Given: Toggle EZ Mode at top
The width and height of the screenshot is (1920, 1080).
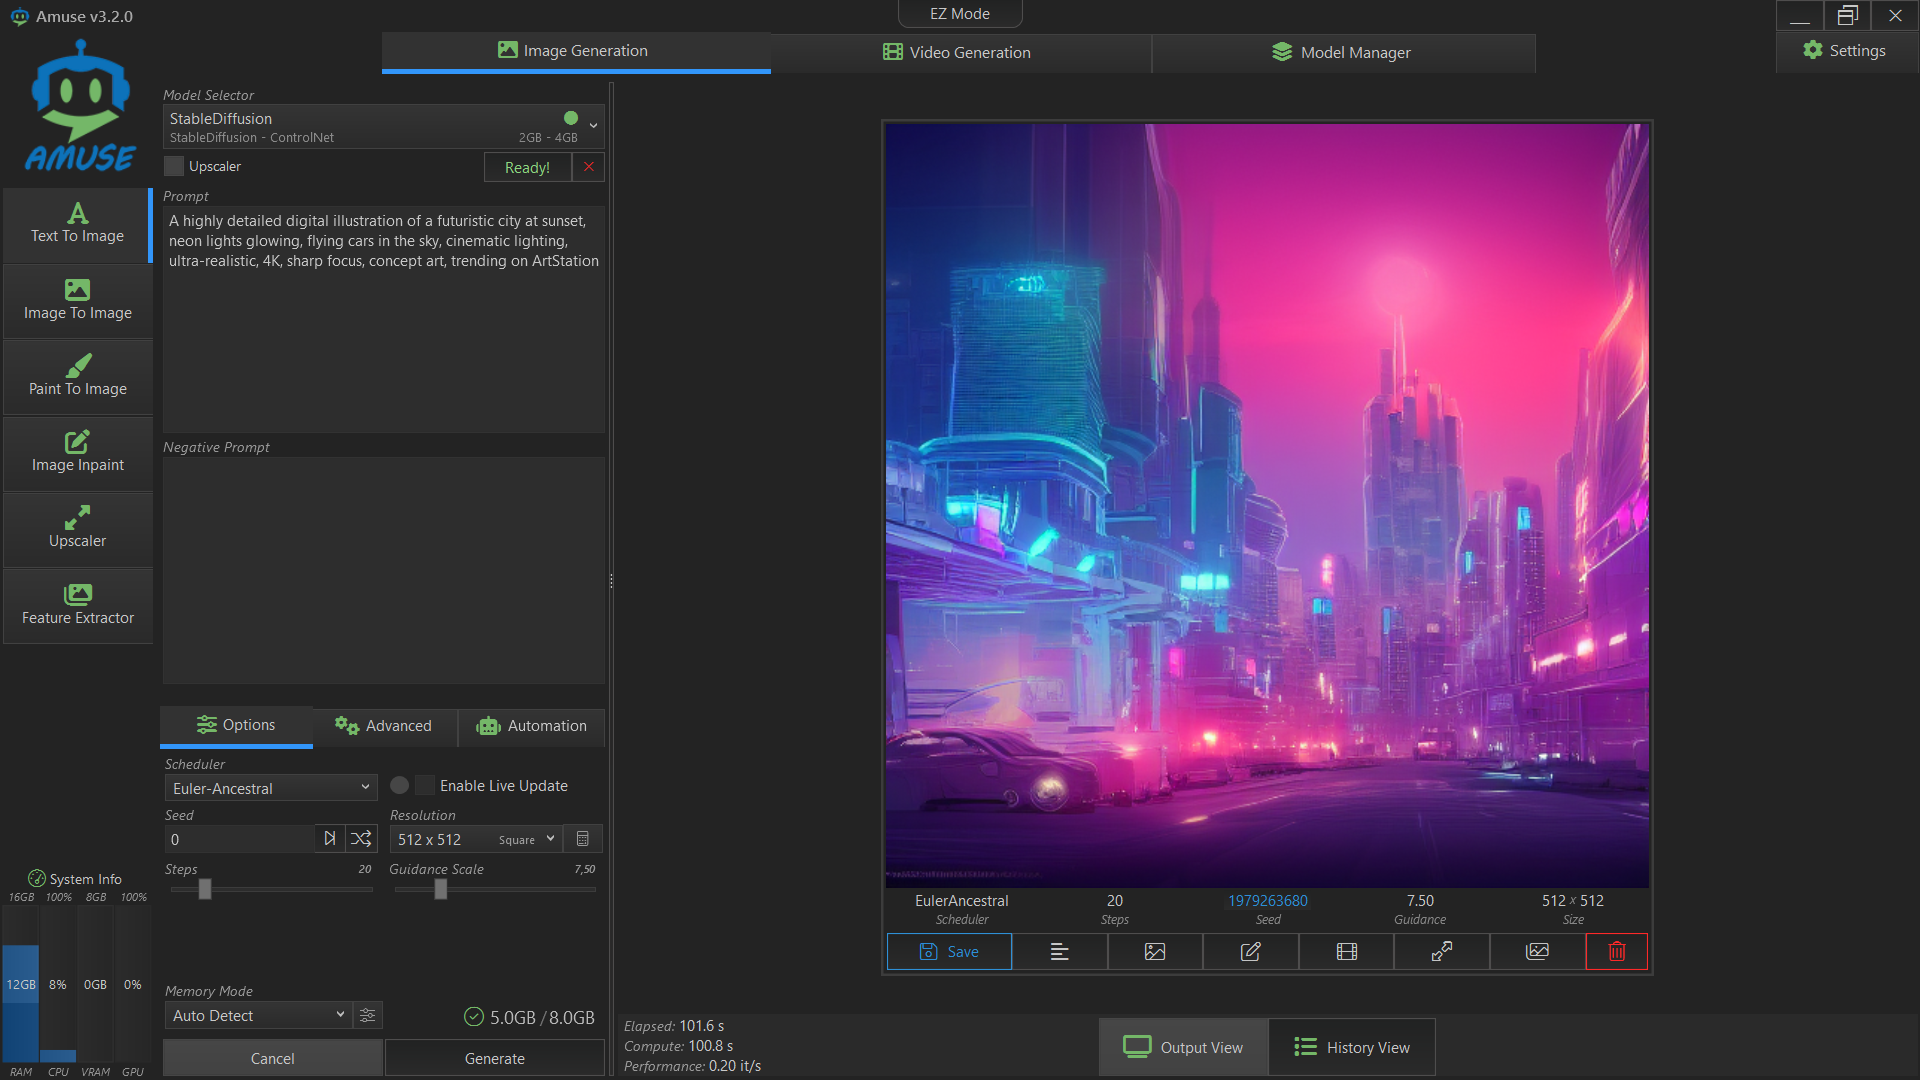Looking at the screenshot, I should tap(959, 14).
